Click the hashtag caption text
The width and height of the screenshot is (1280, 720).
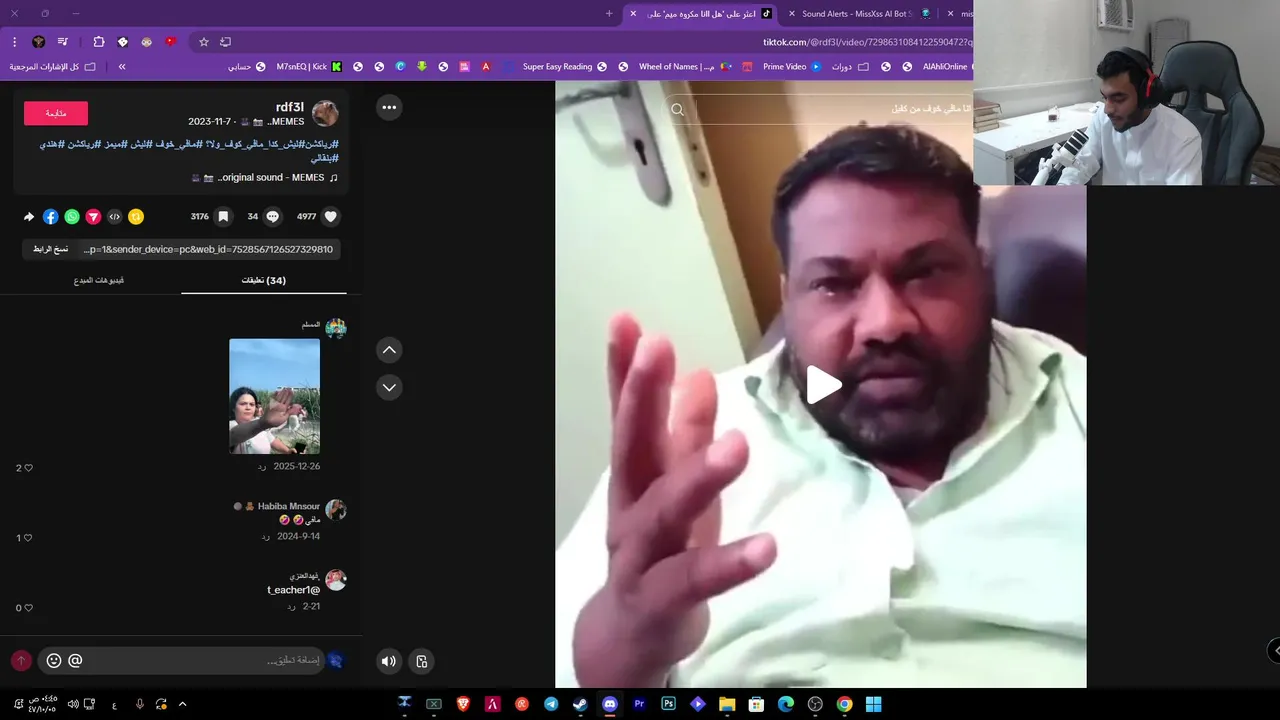click(x=189, y=151)
